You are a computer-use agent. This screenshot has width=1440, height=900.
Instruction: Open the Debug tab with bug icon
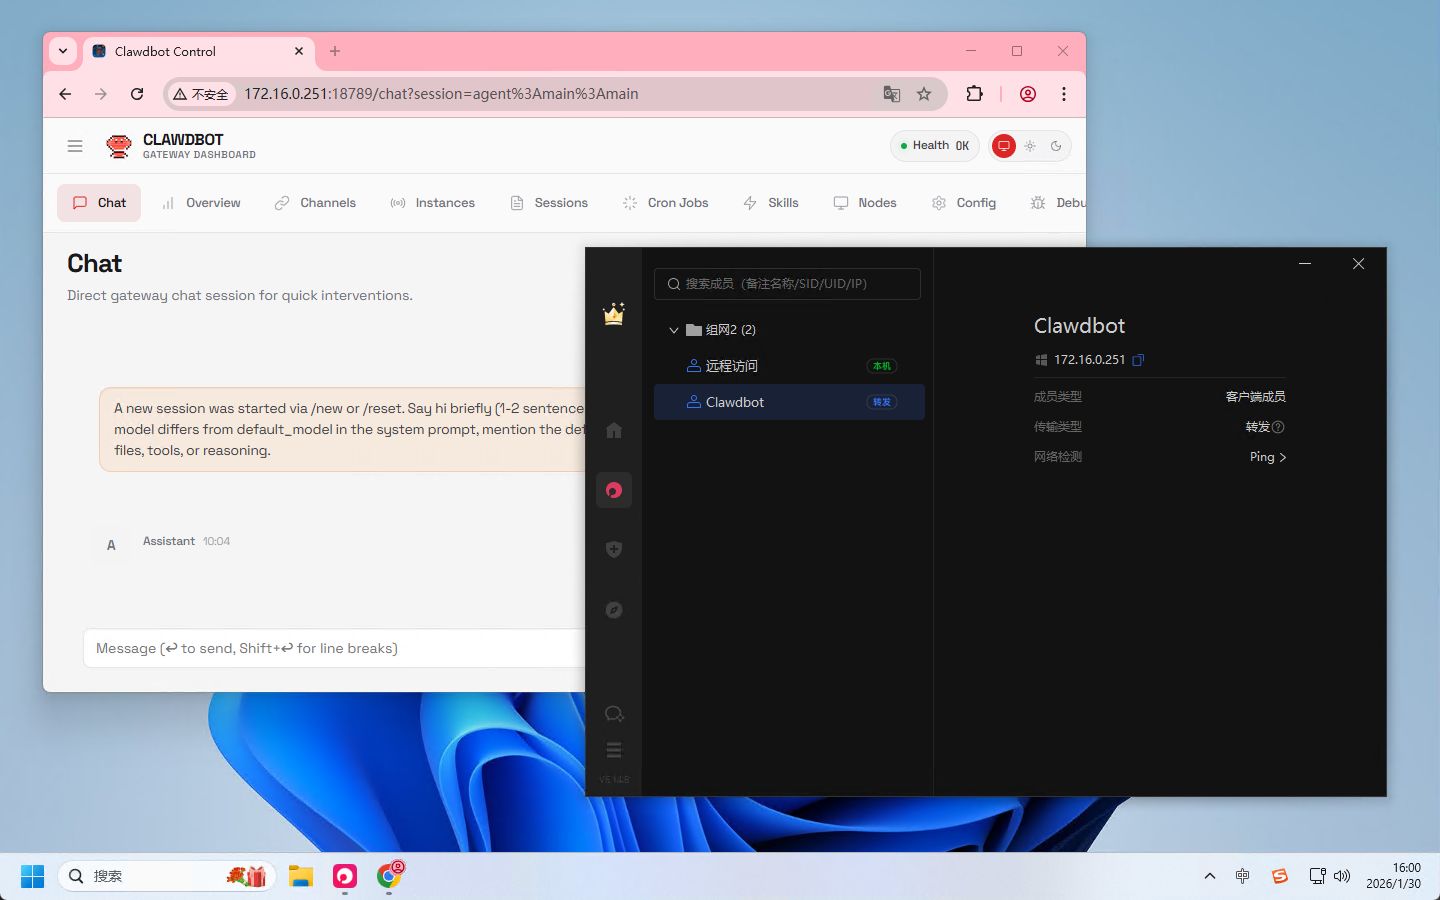1057,203
